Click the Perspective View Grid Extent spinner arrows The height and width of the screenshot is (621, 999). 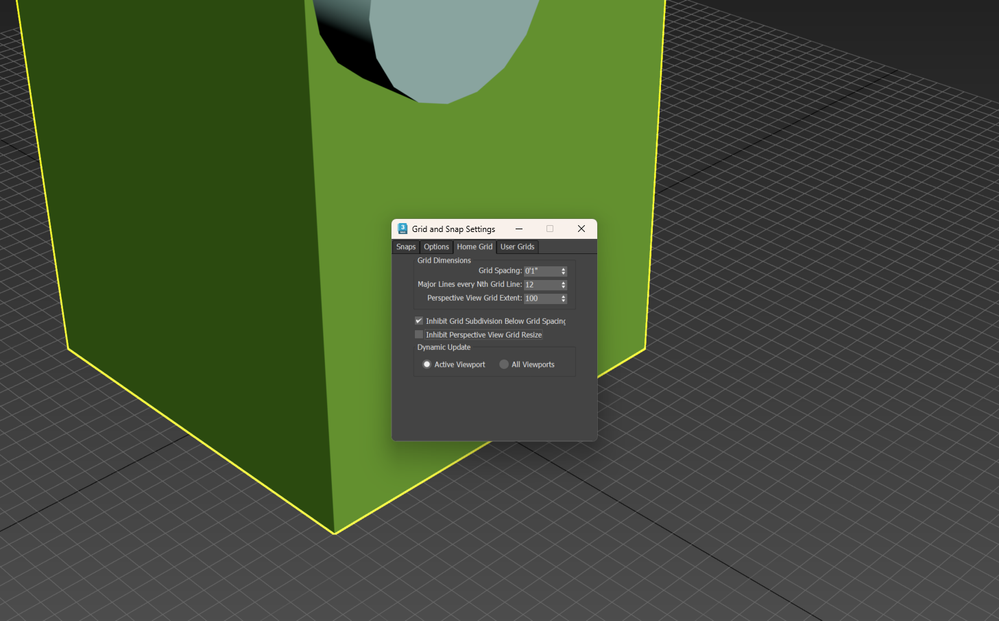(x=563, y=298)
